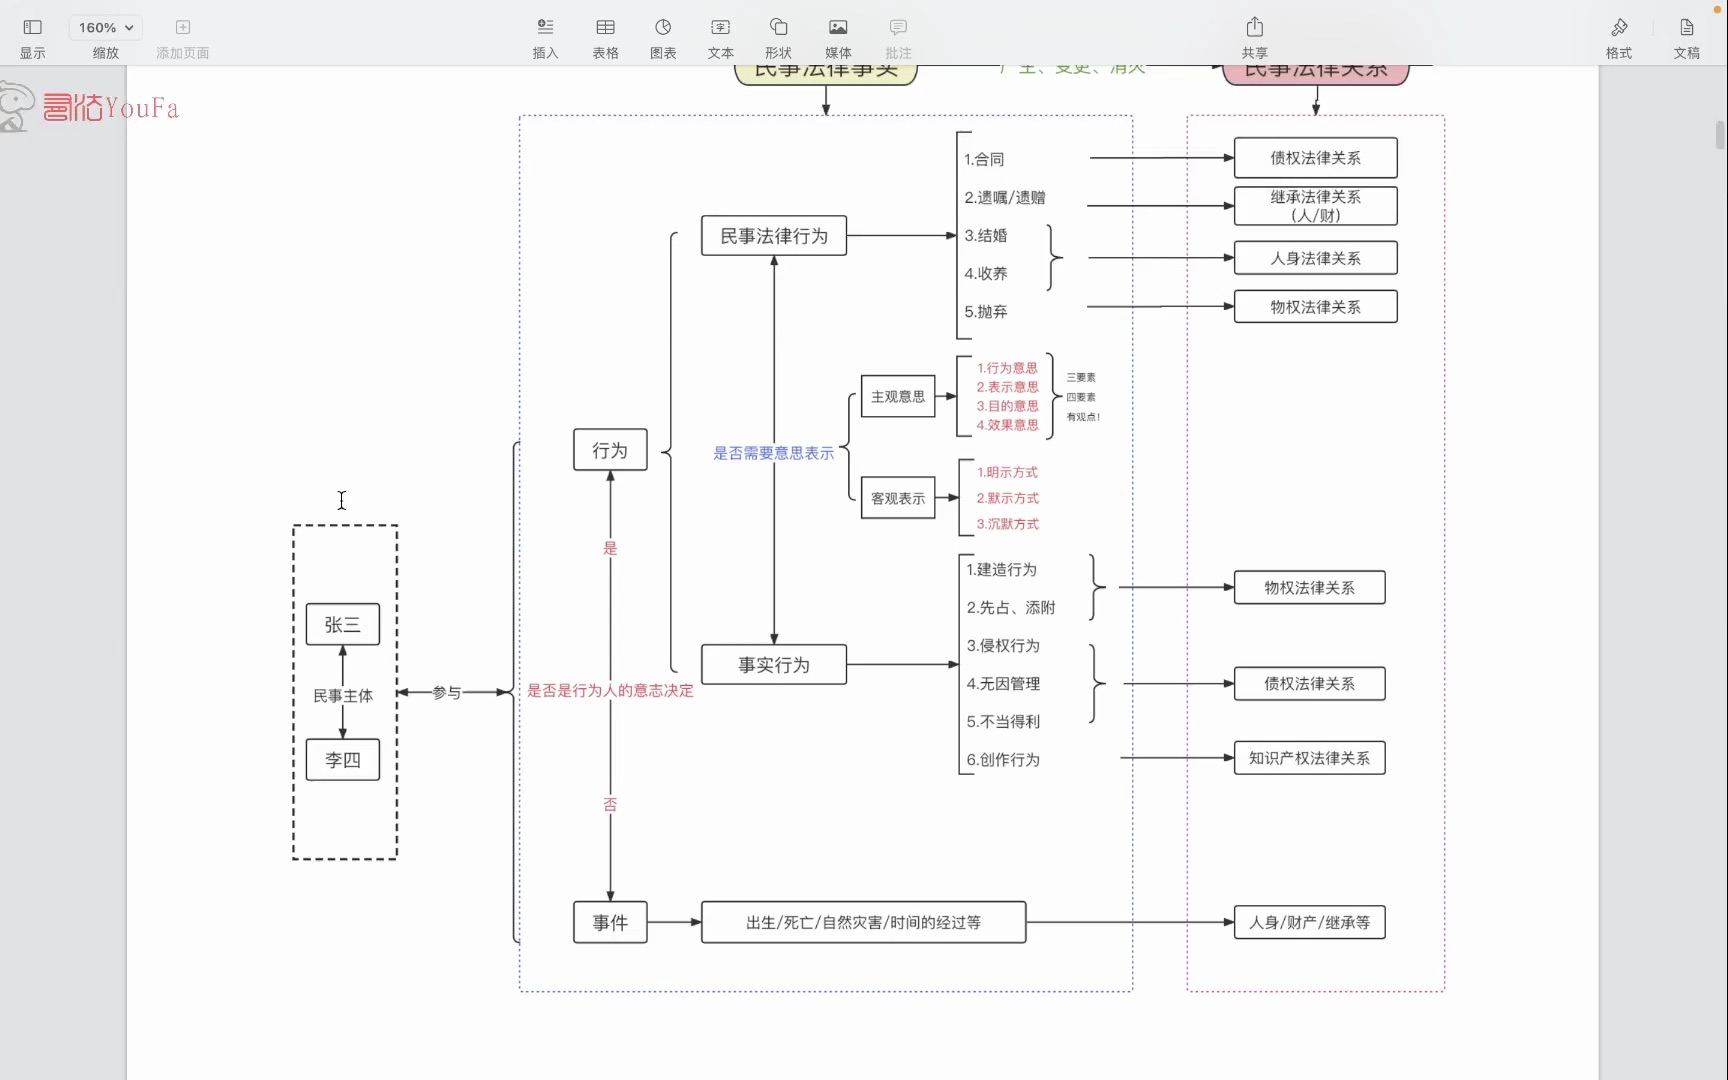Click the 1.合同 list item
1728x1080 pixels.
(x=984, y=159)
